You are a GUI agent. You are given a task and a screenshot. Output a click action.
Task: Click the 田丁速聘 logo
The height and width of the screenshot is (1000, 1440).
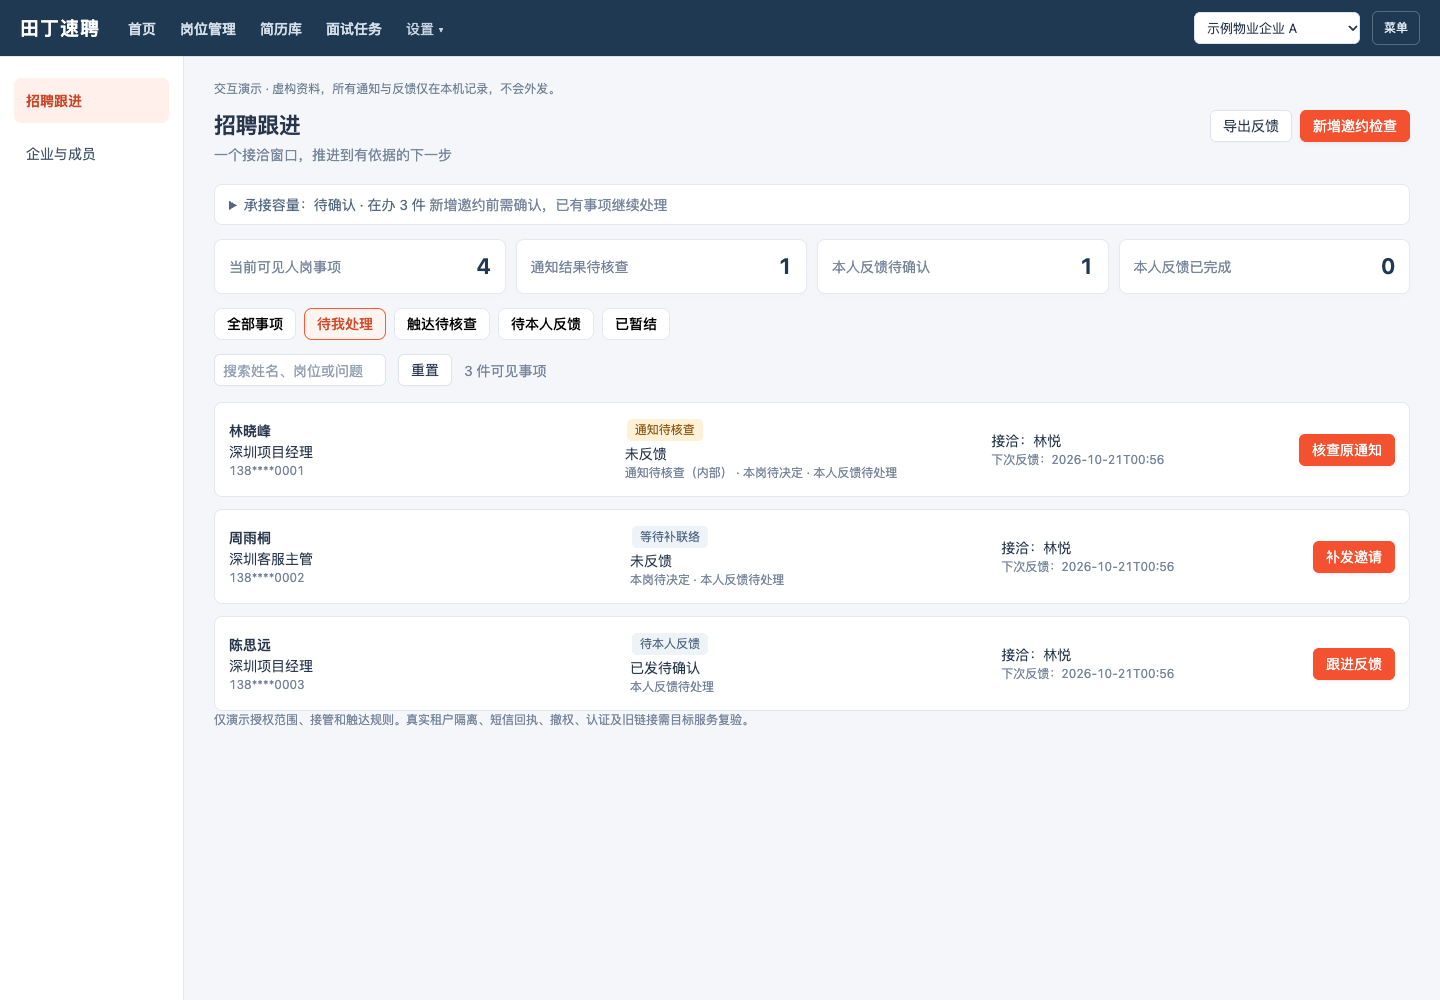pos(60,28)
